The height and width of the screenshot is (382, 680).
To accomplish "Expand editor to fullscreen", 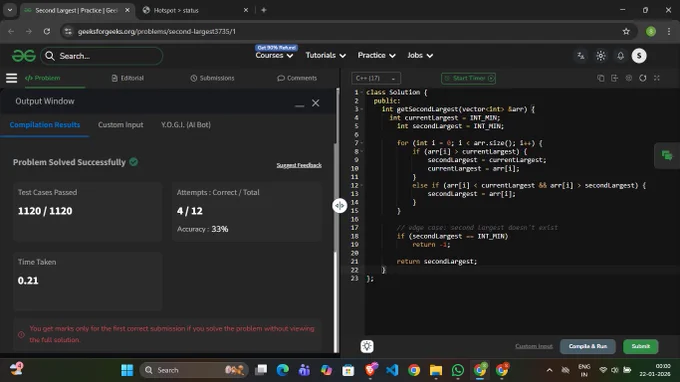I will point(657,78).
